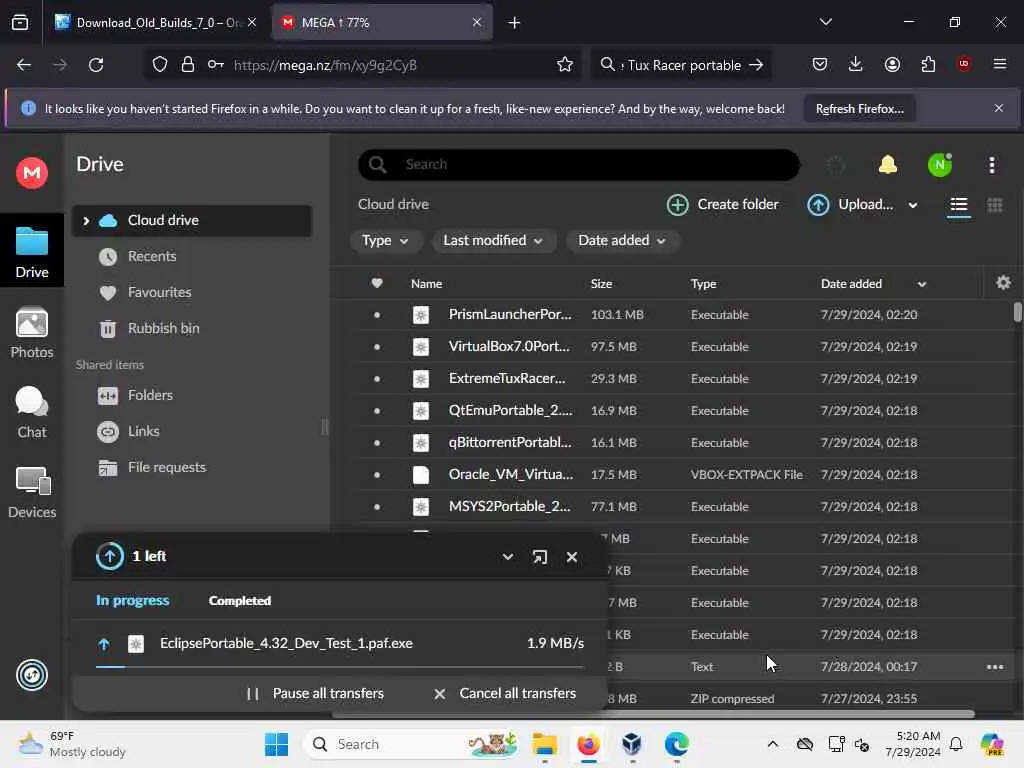The width and height of the screenshot is (1024, 768).
Task: Go back in browser
Action: click(24, 65)
